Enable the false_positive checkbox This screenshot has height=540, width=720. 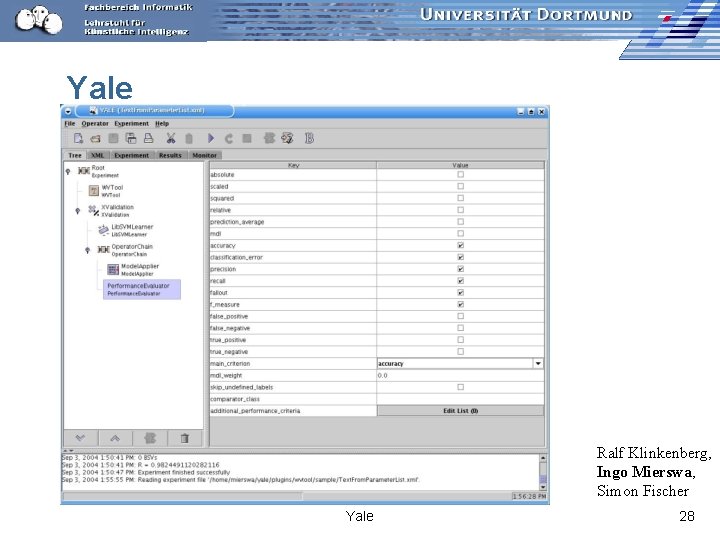click(x=461, y=316)
